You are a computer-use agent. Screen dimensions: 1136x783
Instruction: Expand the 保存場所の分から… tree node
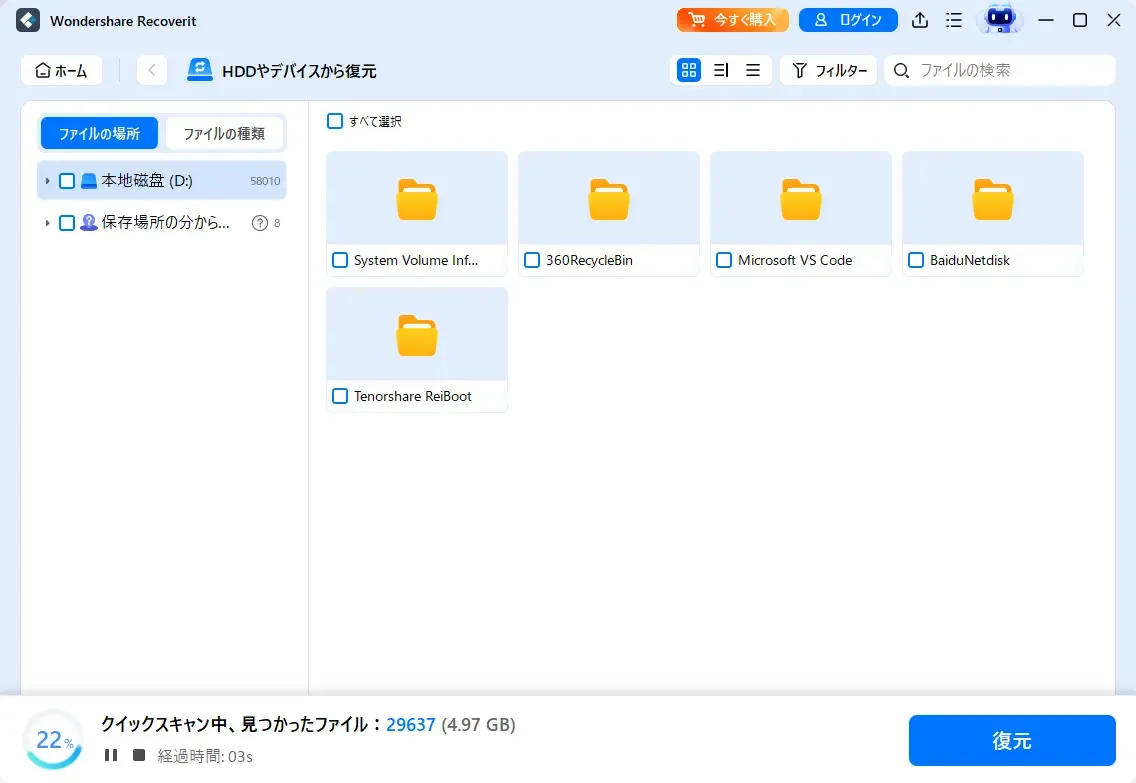47,223
